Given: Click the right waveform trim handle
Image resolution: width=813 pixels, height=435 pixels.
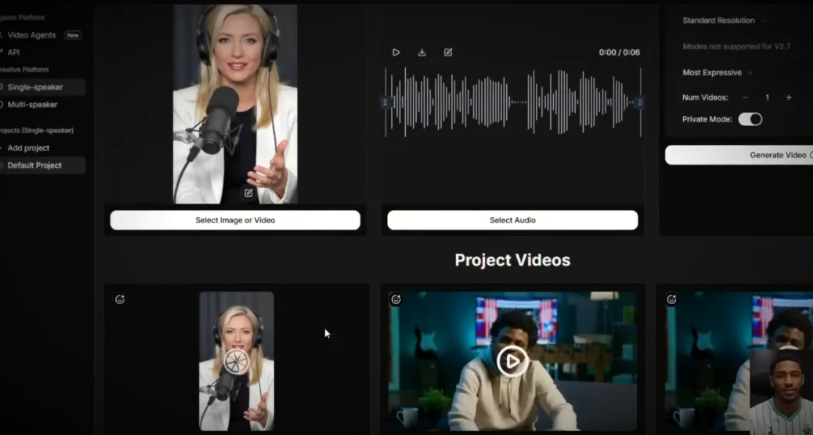Looking at the screenshot, I should [x=640, y=102].
